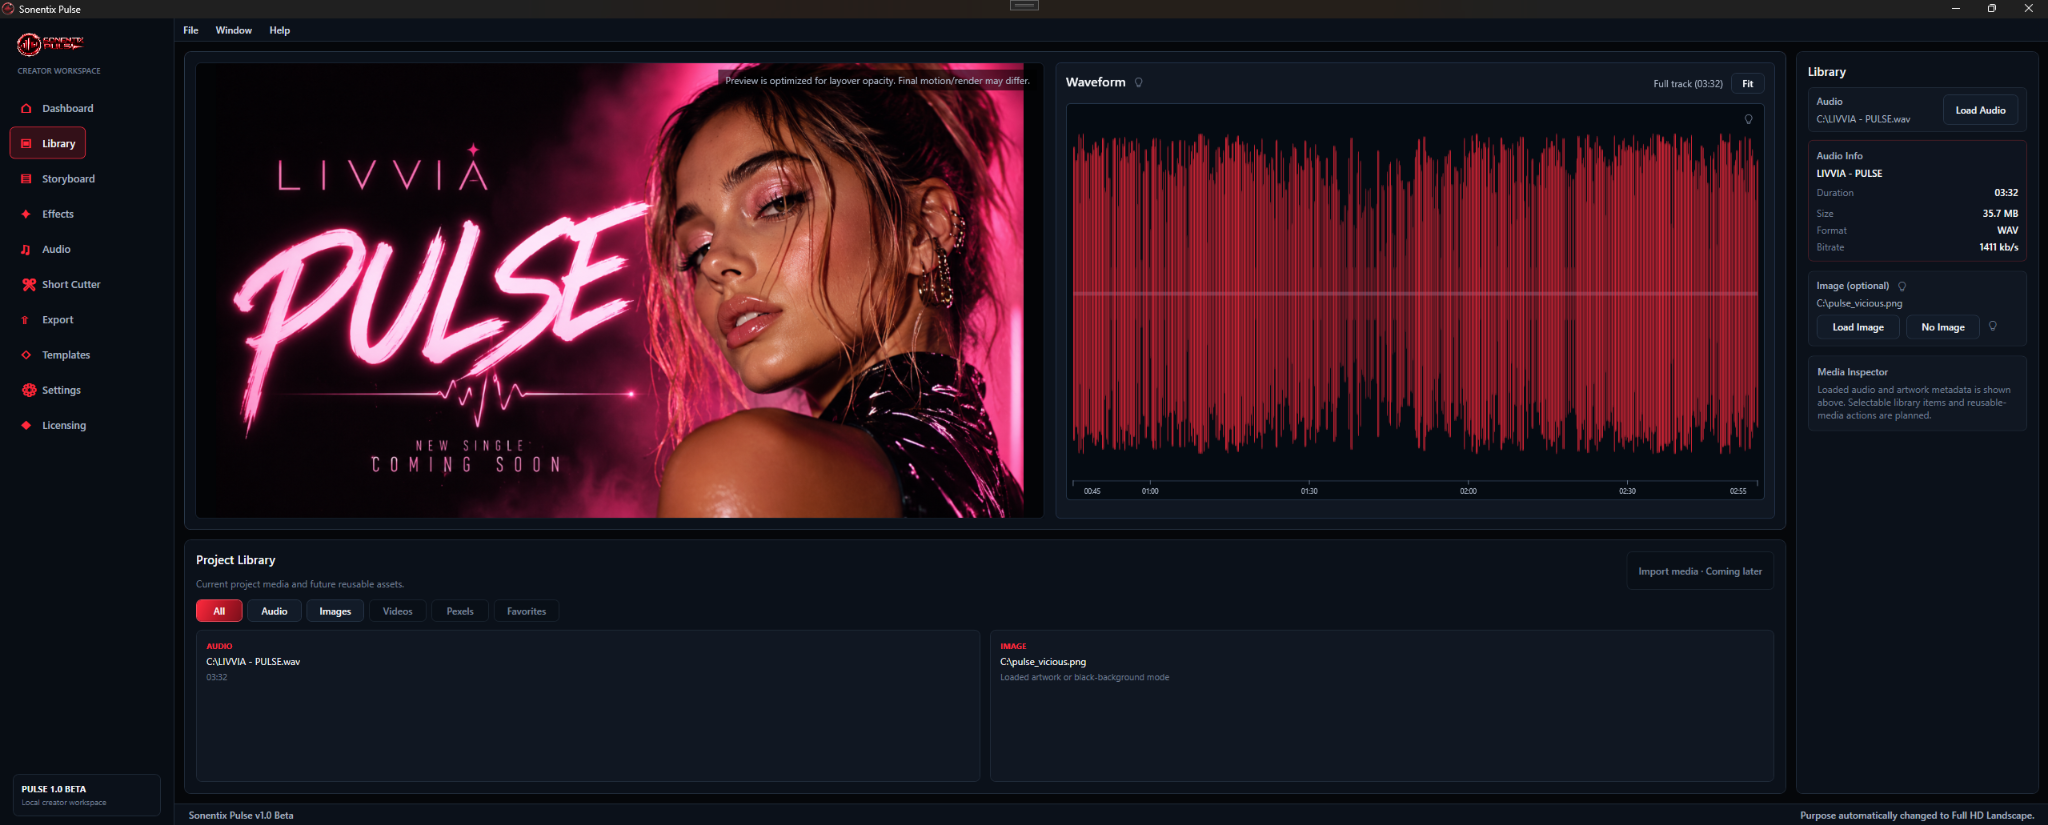Open the File menu
This screenshot has width=2048, height=825.
191,30
